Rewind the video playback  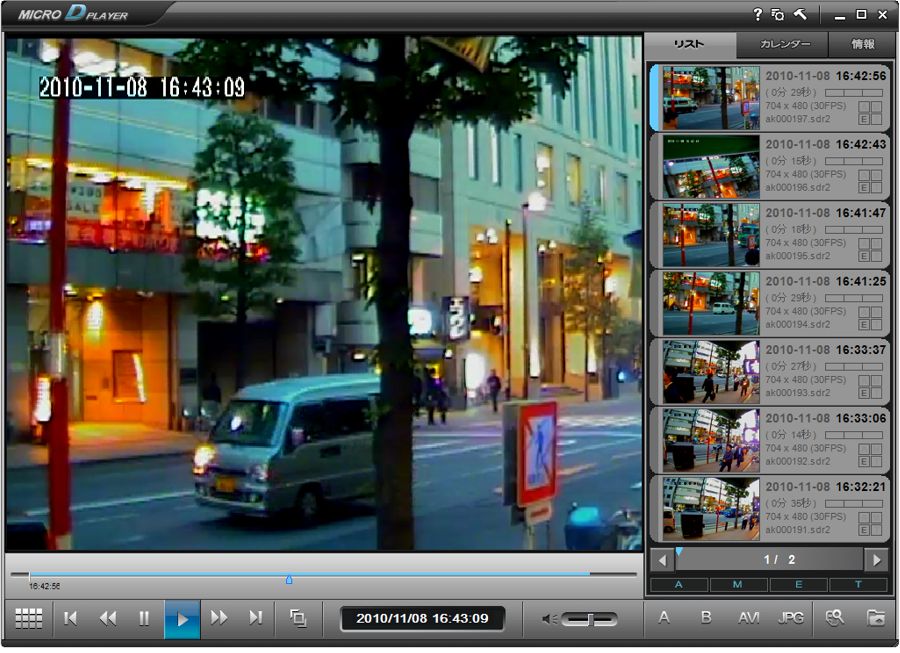[108, 618]
